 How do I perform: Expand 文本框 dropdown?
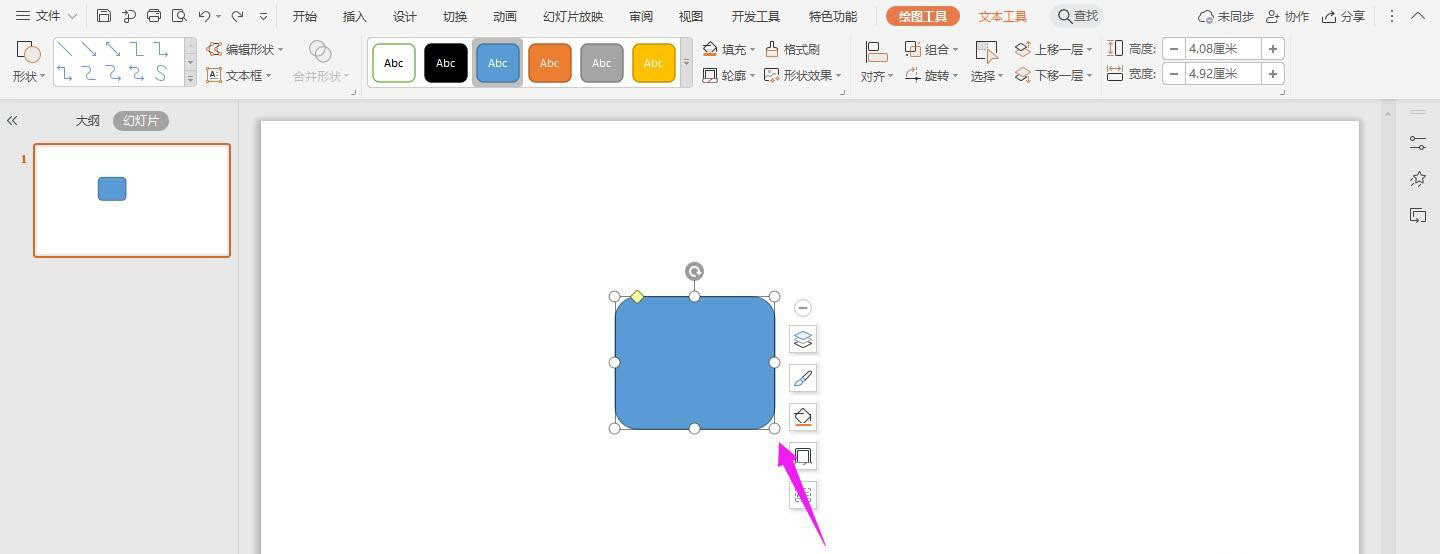click(269, 75)
